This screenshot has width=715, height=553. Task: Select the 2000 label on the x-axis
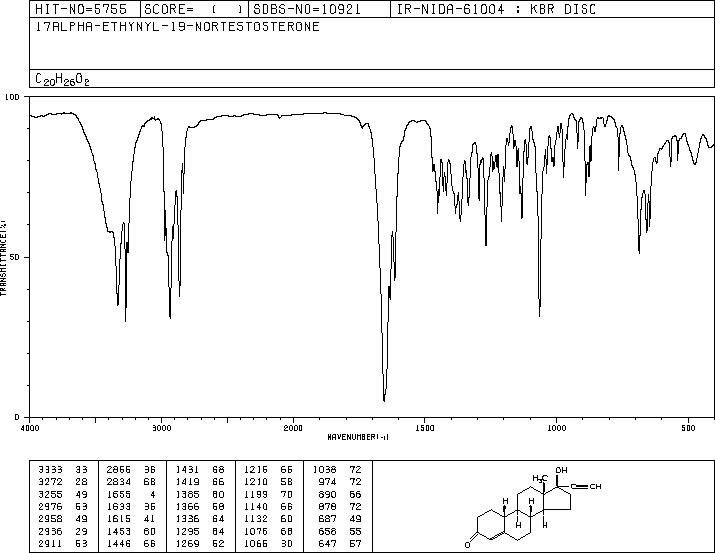click(x=293, y=428)
